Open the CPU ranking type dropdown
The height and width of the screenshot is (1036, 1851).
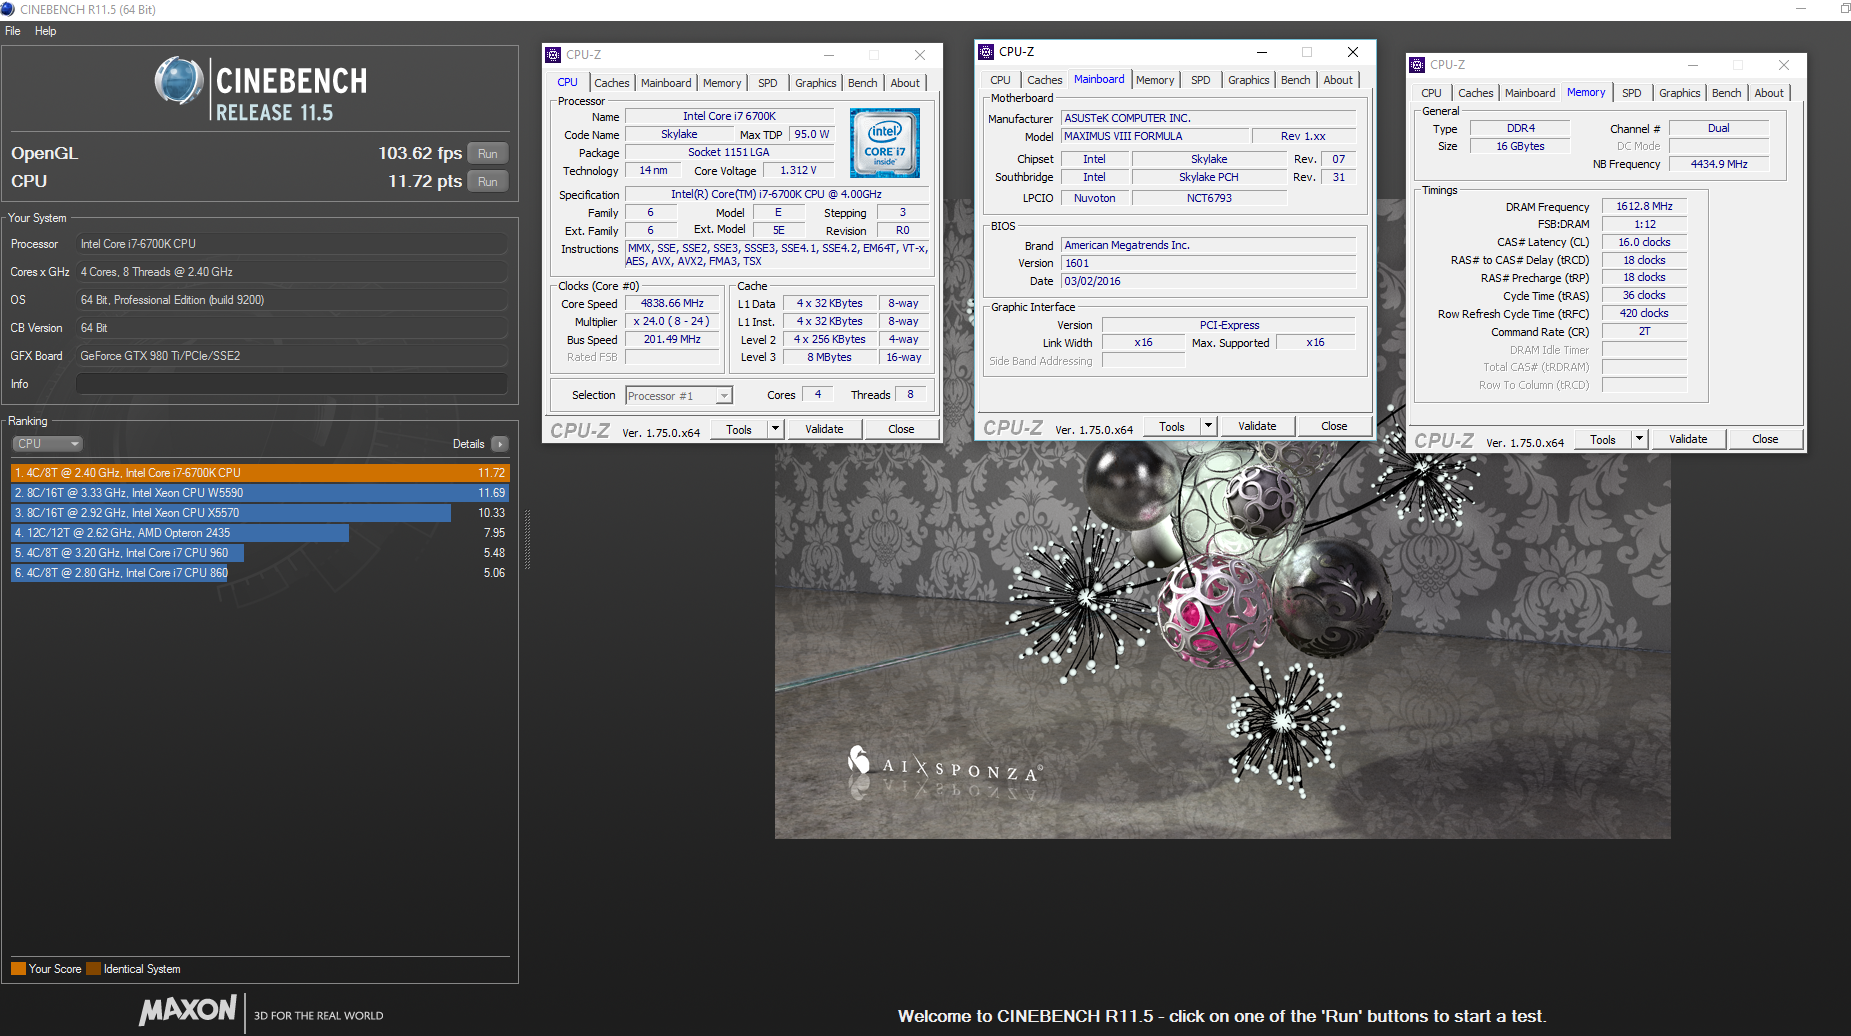pyautogui.click(x=47, y=444)
